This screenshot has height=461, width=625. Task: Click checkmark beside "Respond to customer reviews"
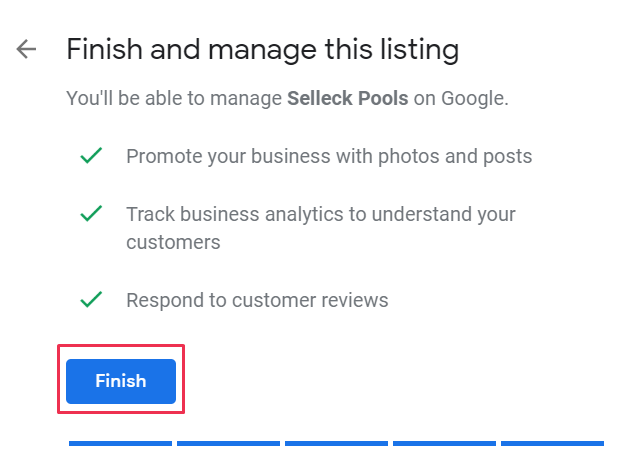(91, 299)
